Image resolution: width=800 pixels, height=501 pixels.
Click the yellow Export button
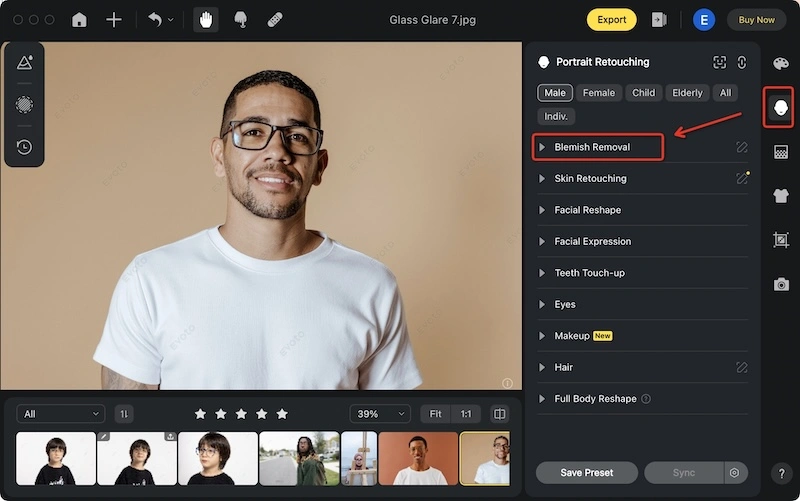(611, 20)
